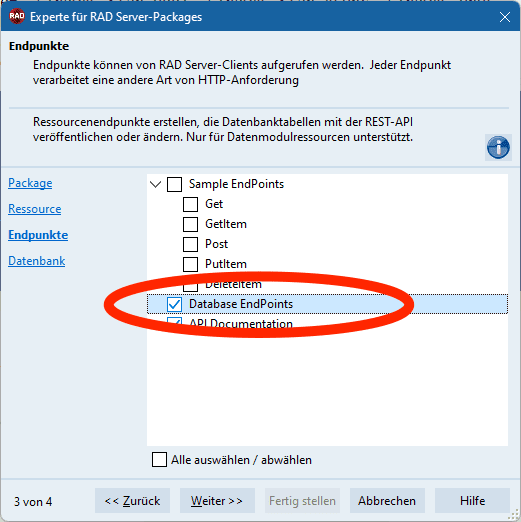Click the Zurück button
The image size is (521, 522).
coord(132,501)
